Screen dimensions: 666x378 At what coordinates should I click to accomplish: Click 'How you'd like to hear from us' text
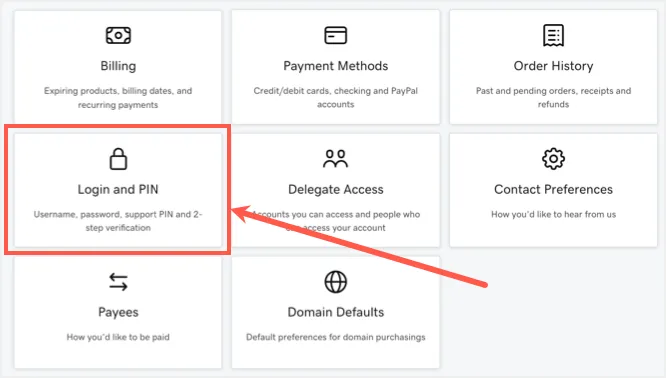click(x=553, y=214)
